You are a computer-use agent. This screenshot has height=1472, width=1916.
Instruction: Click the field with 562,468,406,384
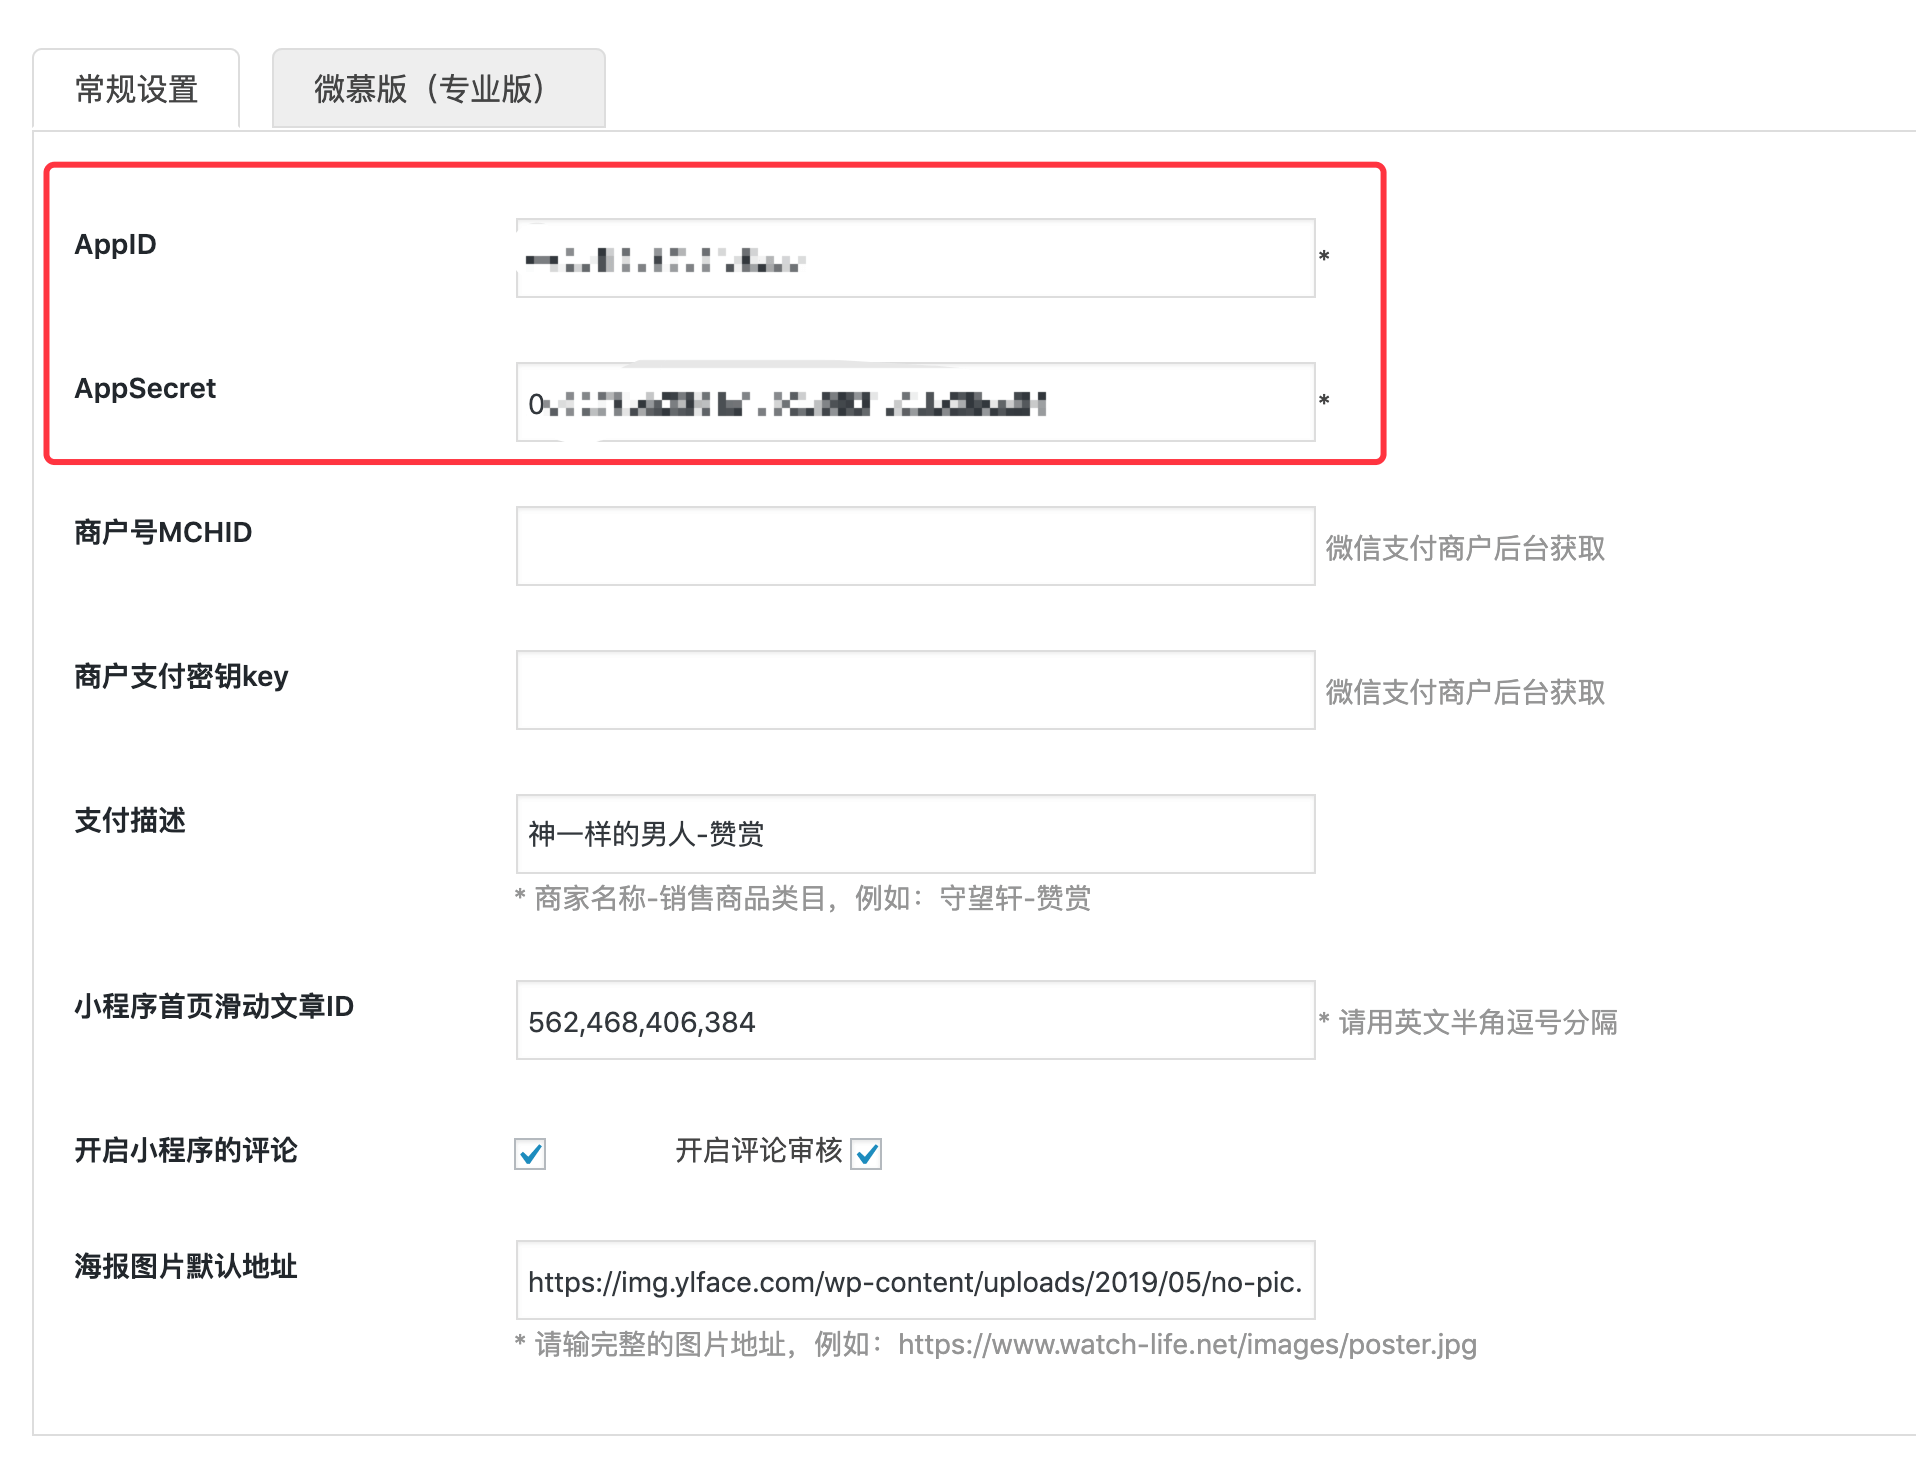914,1021
